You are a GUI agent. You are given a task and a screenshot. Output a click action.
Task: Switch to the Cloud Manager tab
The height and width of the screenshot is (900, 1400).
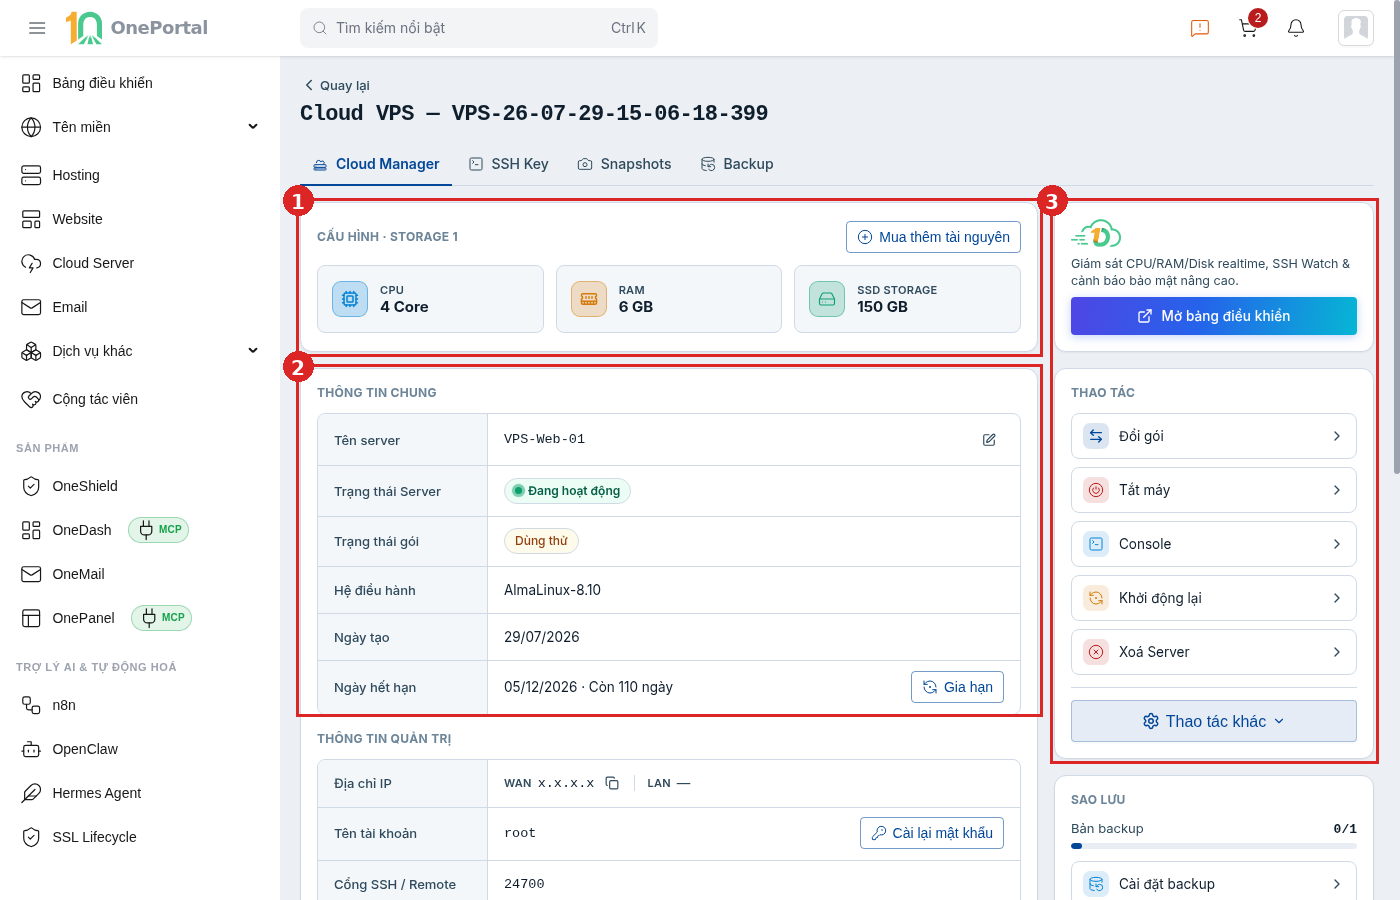click(376, 164)
